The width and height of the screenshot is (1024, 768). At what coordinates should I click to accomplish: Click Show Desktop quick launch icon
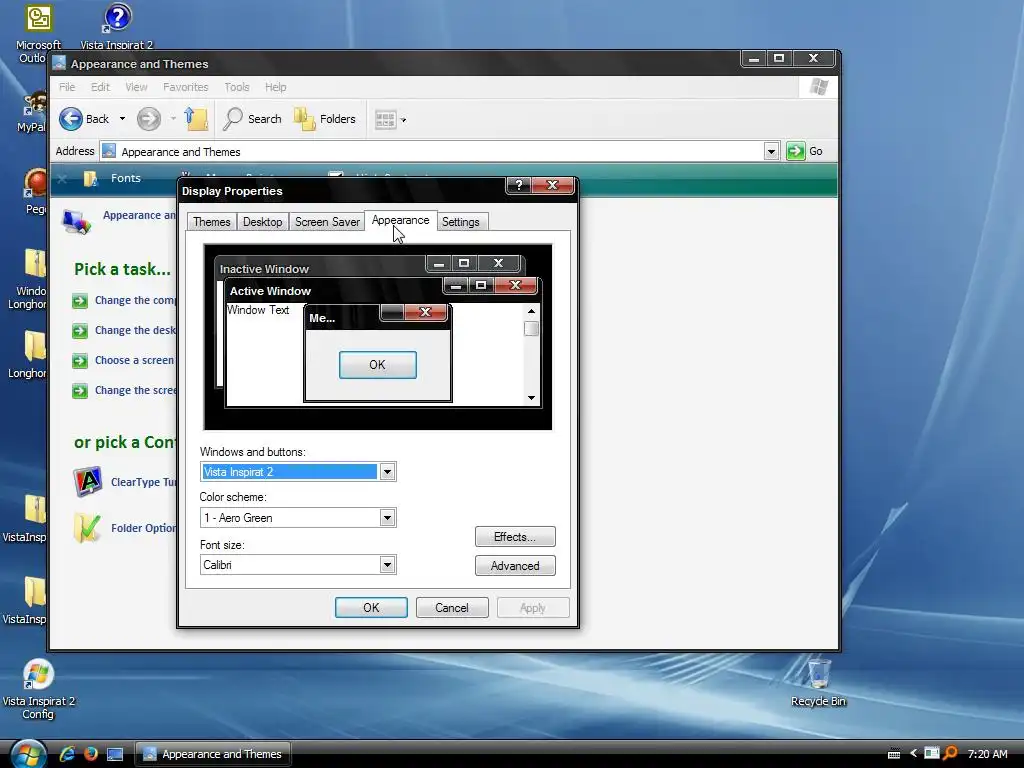[x=115, y=754]
